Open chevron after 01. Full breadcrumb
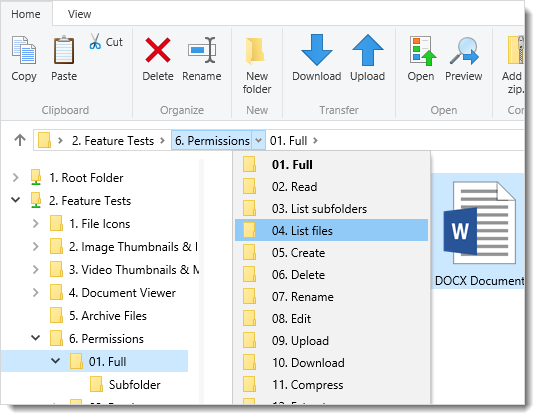The width and height of the screenshot is (540, 420). click(315, 140)
